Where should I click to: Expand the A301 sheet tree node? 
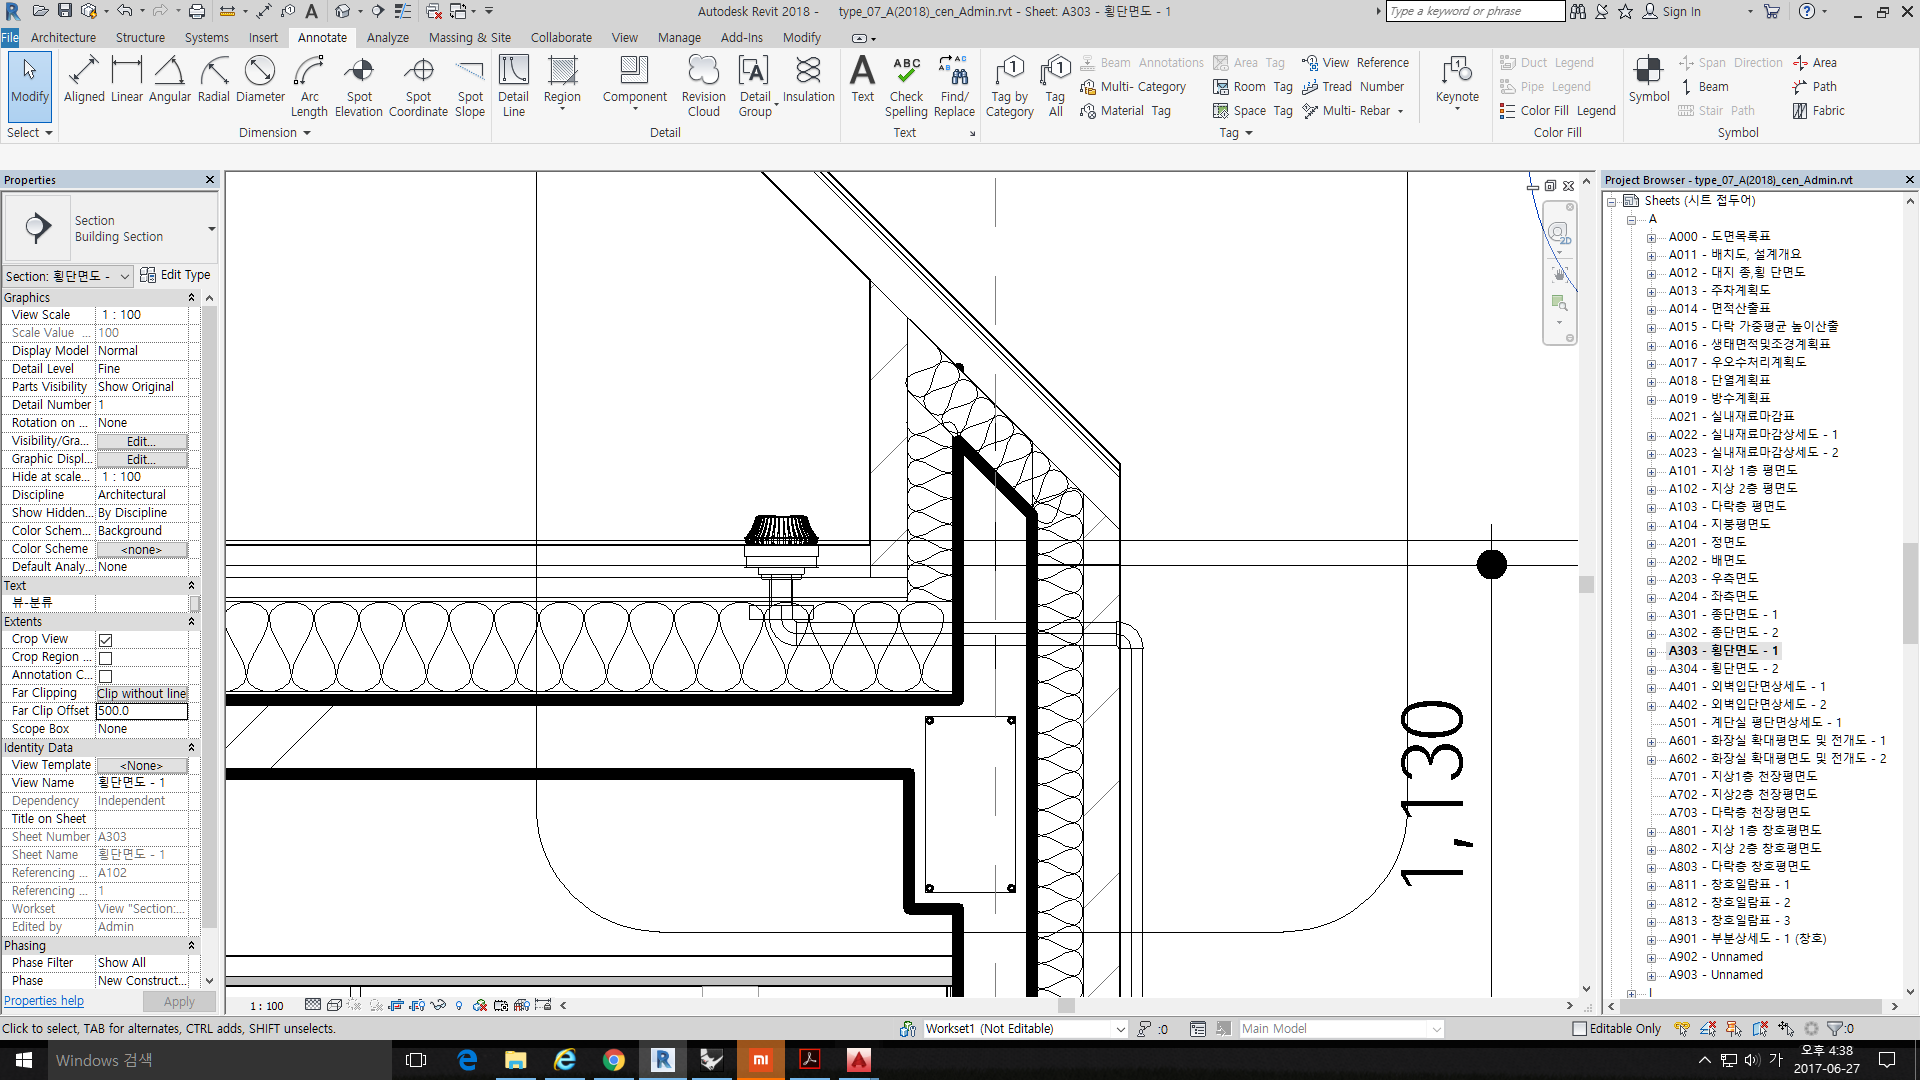coord(1651,615)
